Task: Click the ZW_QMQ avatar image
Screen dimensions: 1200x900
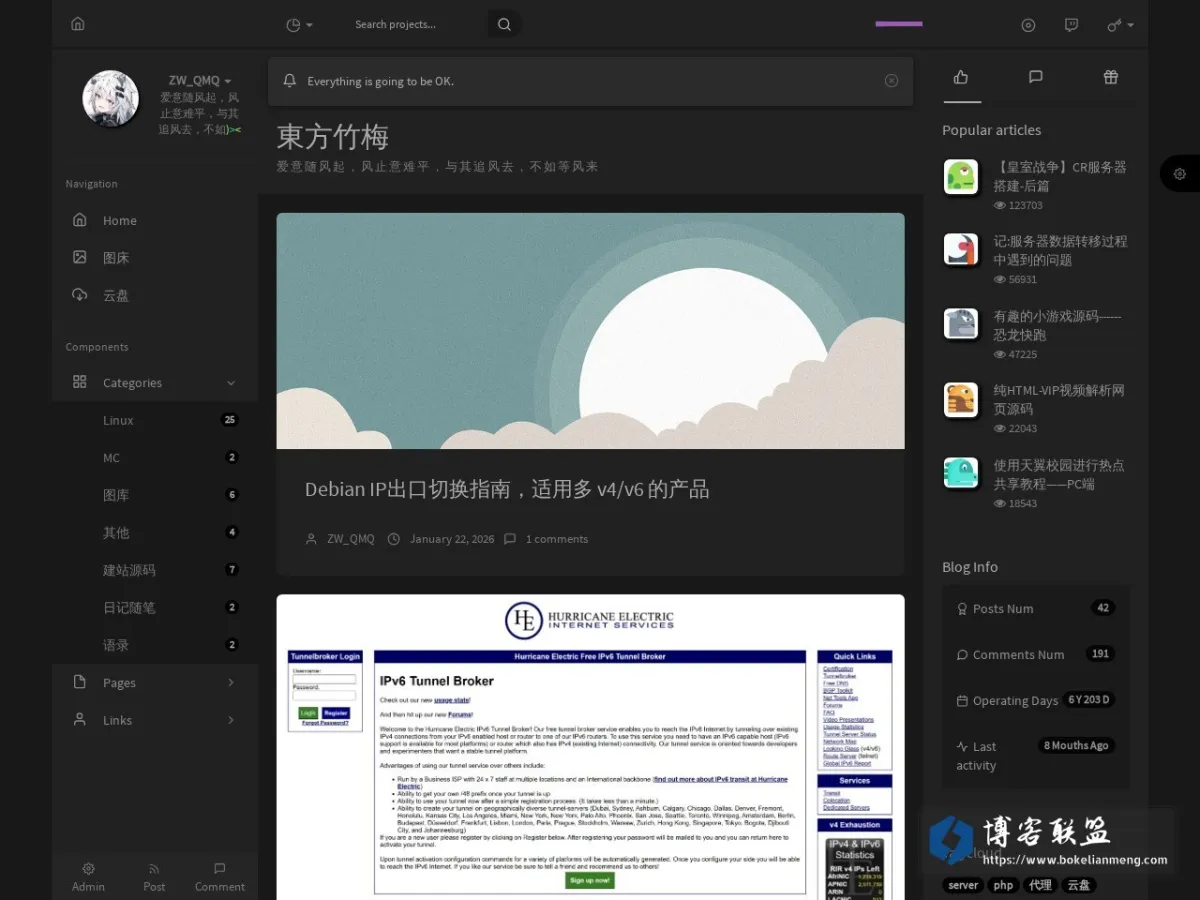Action: 110,98
